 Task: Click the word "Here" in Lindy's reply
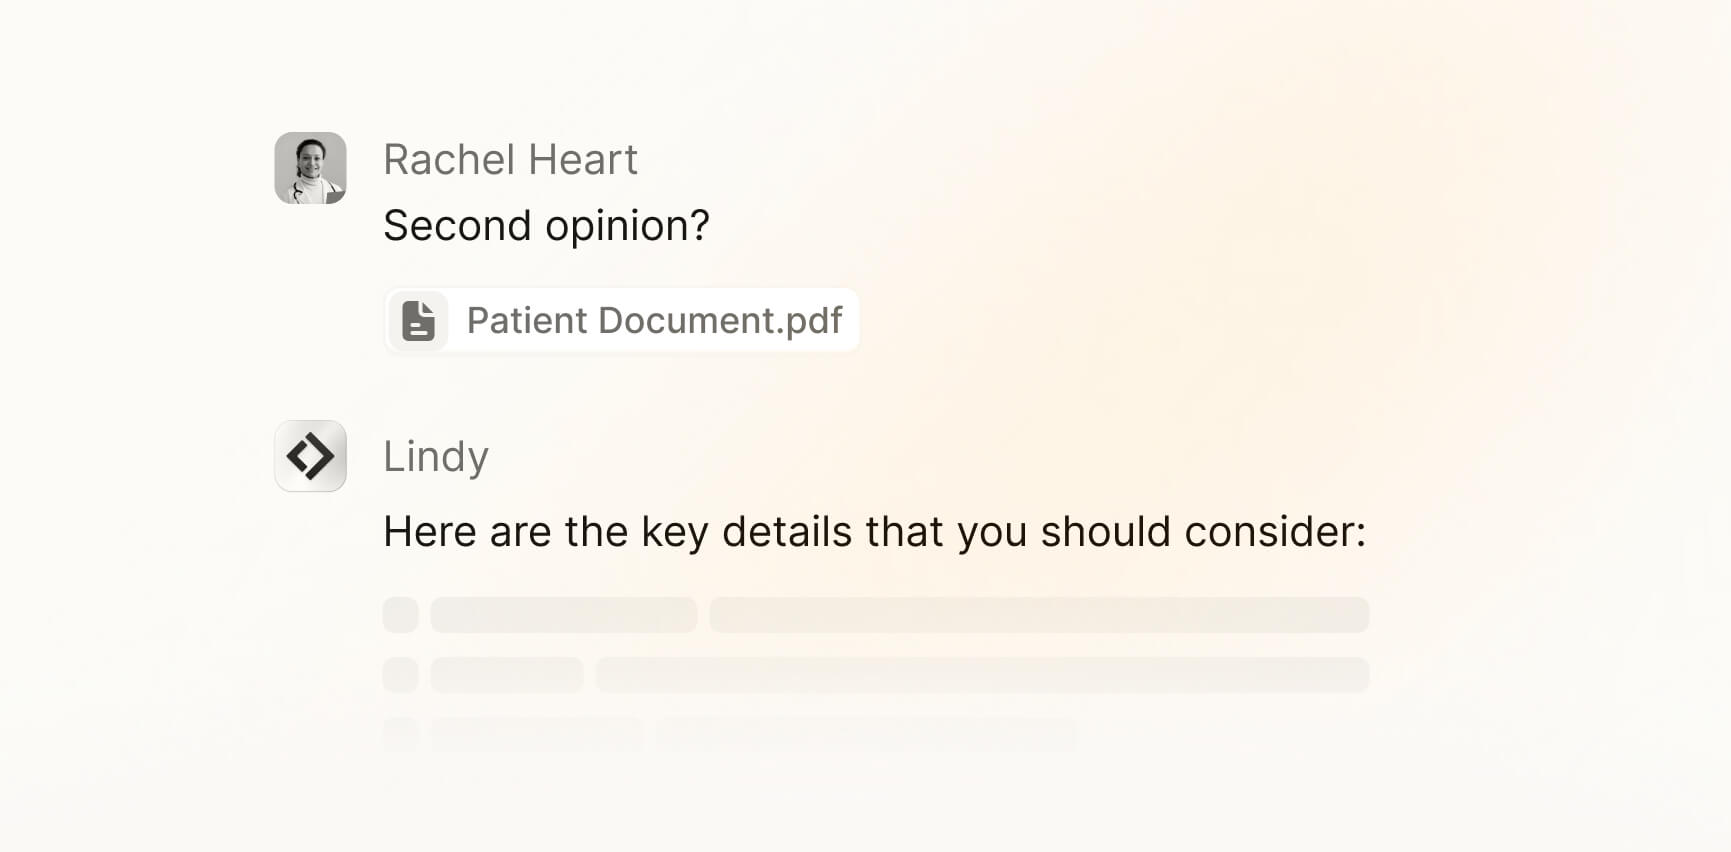coord(430,532)
